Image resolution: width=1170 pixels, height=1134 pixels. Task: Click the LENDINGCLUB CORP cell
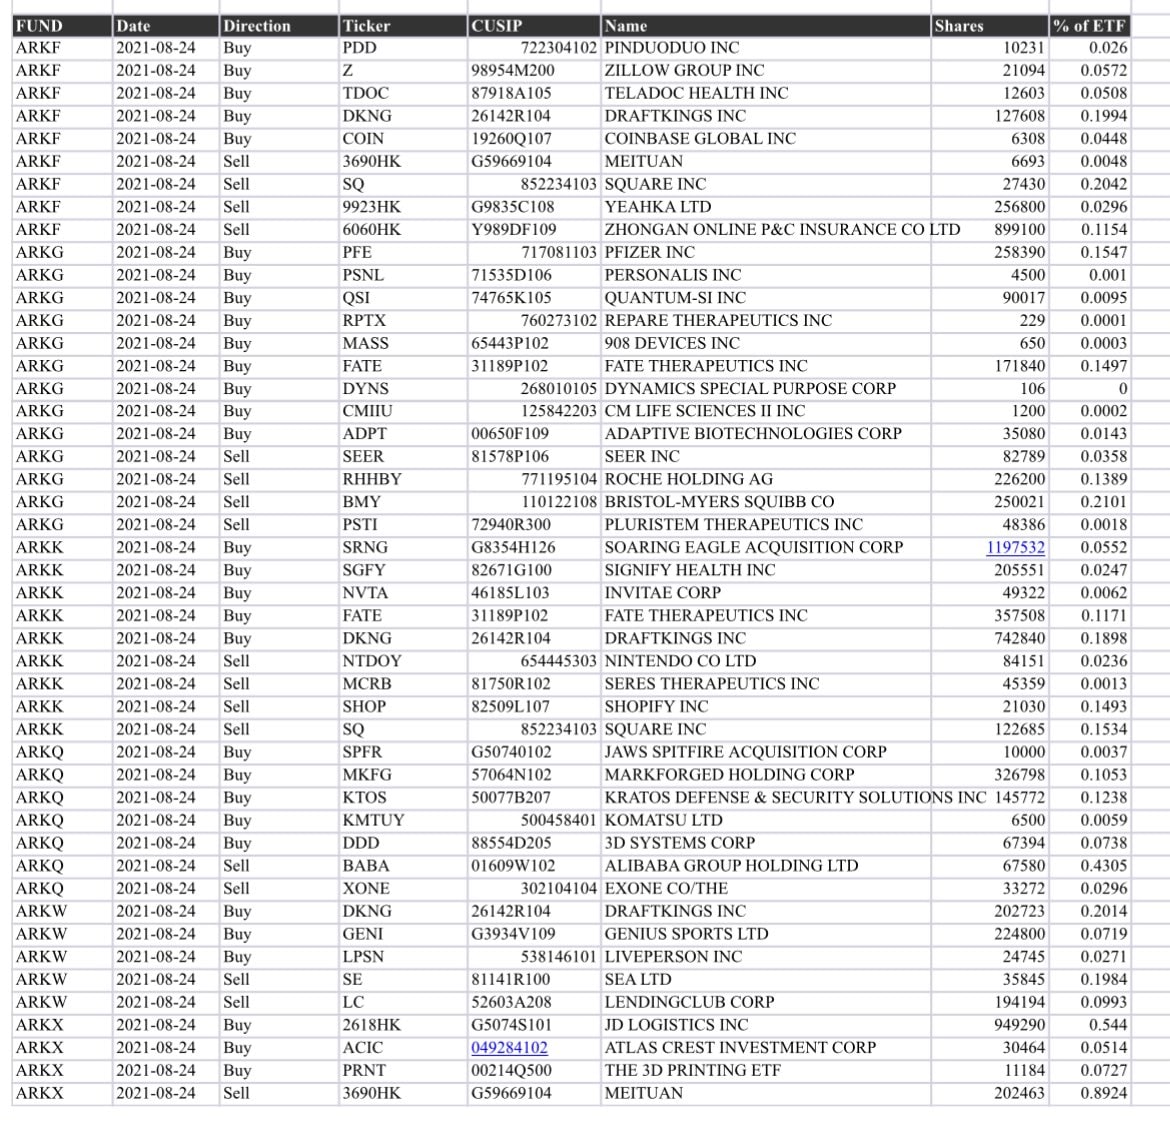coord(766,1002)
